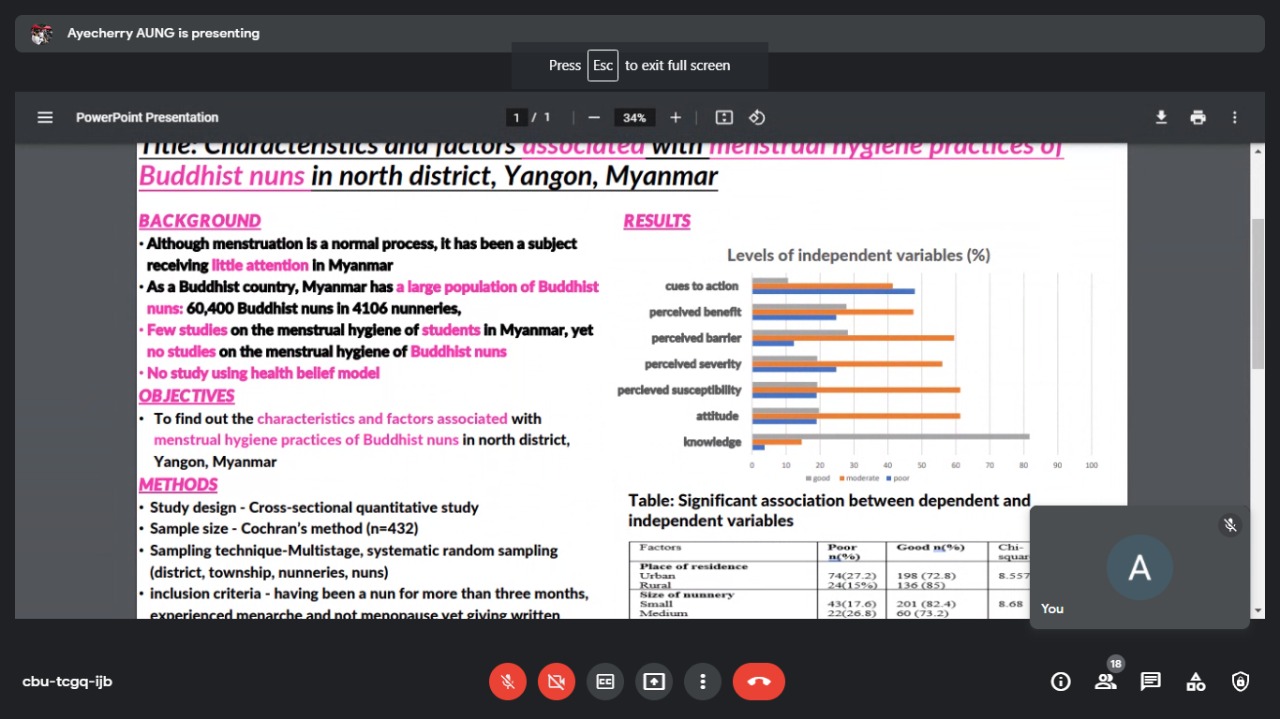Open the activities panel

1195,681
